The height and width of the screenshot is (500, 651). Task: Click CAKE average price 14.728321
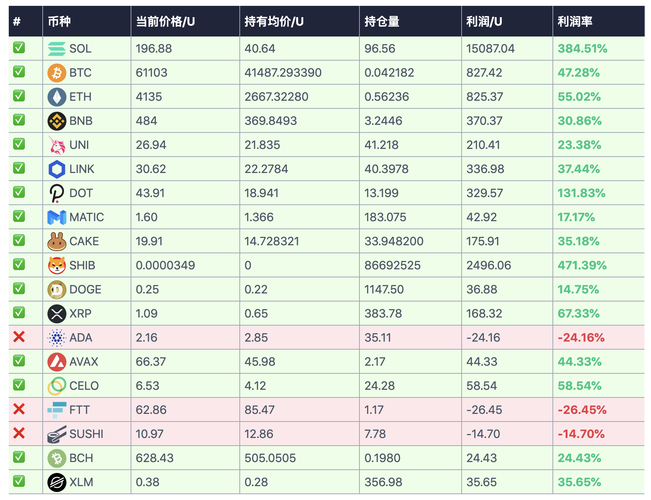(272, 241)
